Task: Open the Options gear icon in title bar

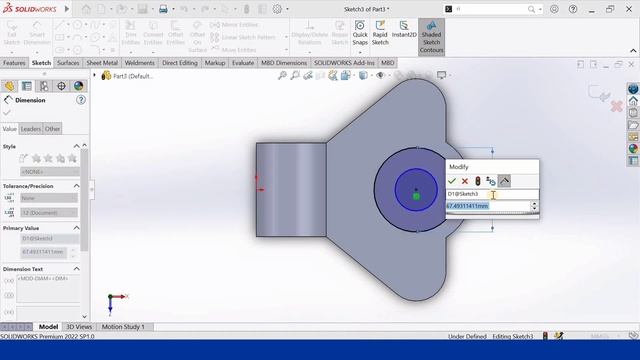Action: click(277, 9)
